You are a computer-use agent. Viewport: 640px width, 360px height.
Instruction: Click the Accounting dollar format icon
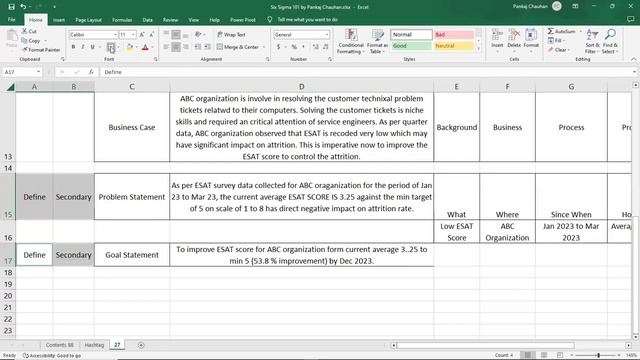point(278,47)
